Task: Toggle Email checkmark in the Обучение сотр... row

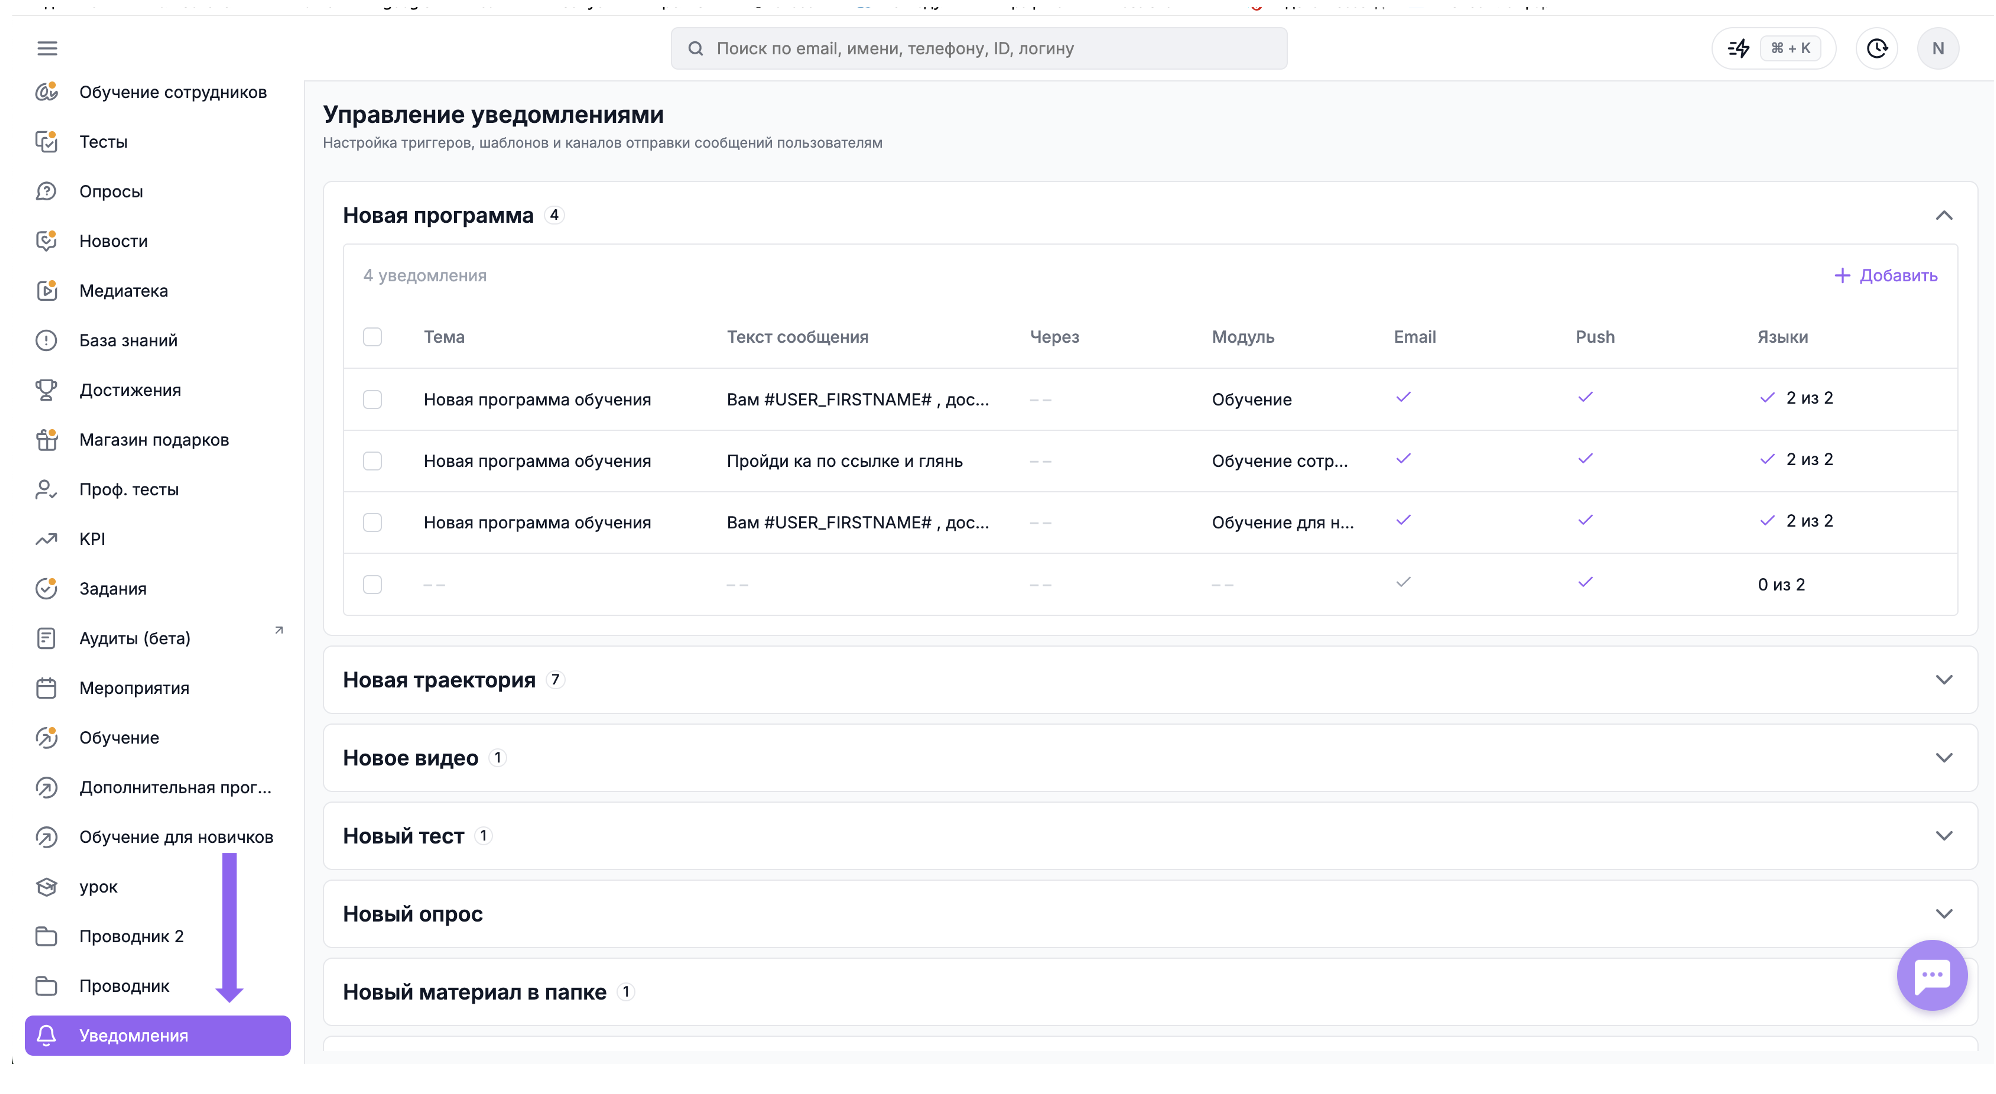Action: (x=1403, y=459)
